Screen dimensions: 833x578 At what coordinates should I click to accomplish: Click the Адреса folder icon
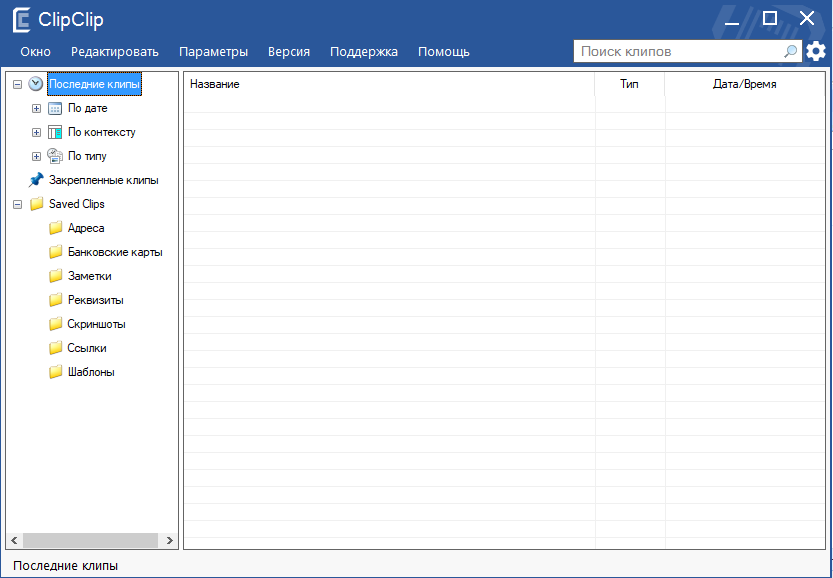[55, 228]
